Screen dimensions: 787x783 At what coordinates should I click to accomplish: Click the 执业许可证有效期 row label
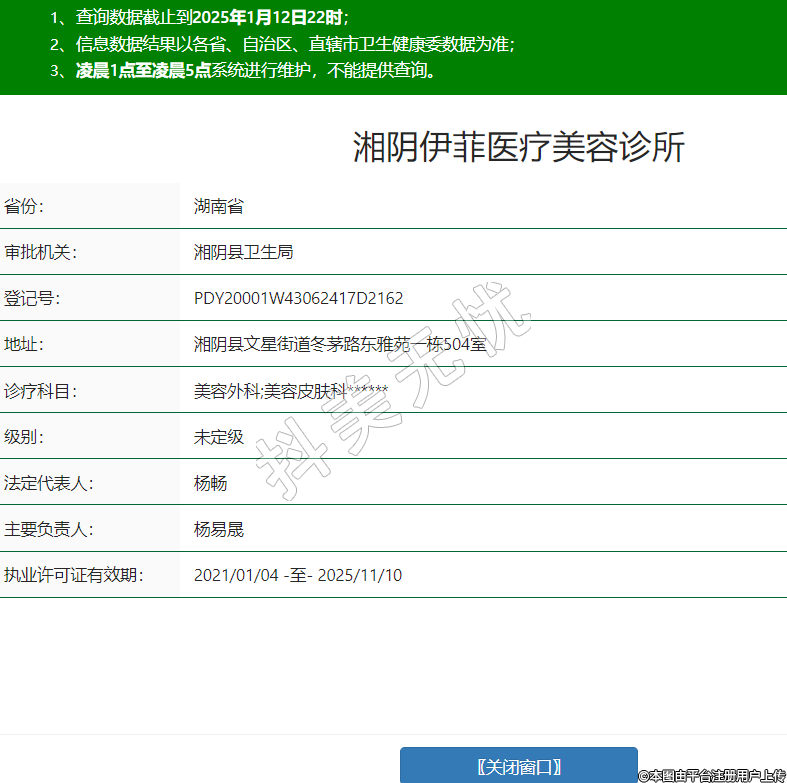(73, 575)
